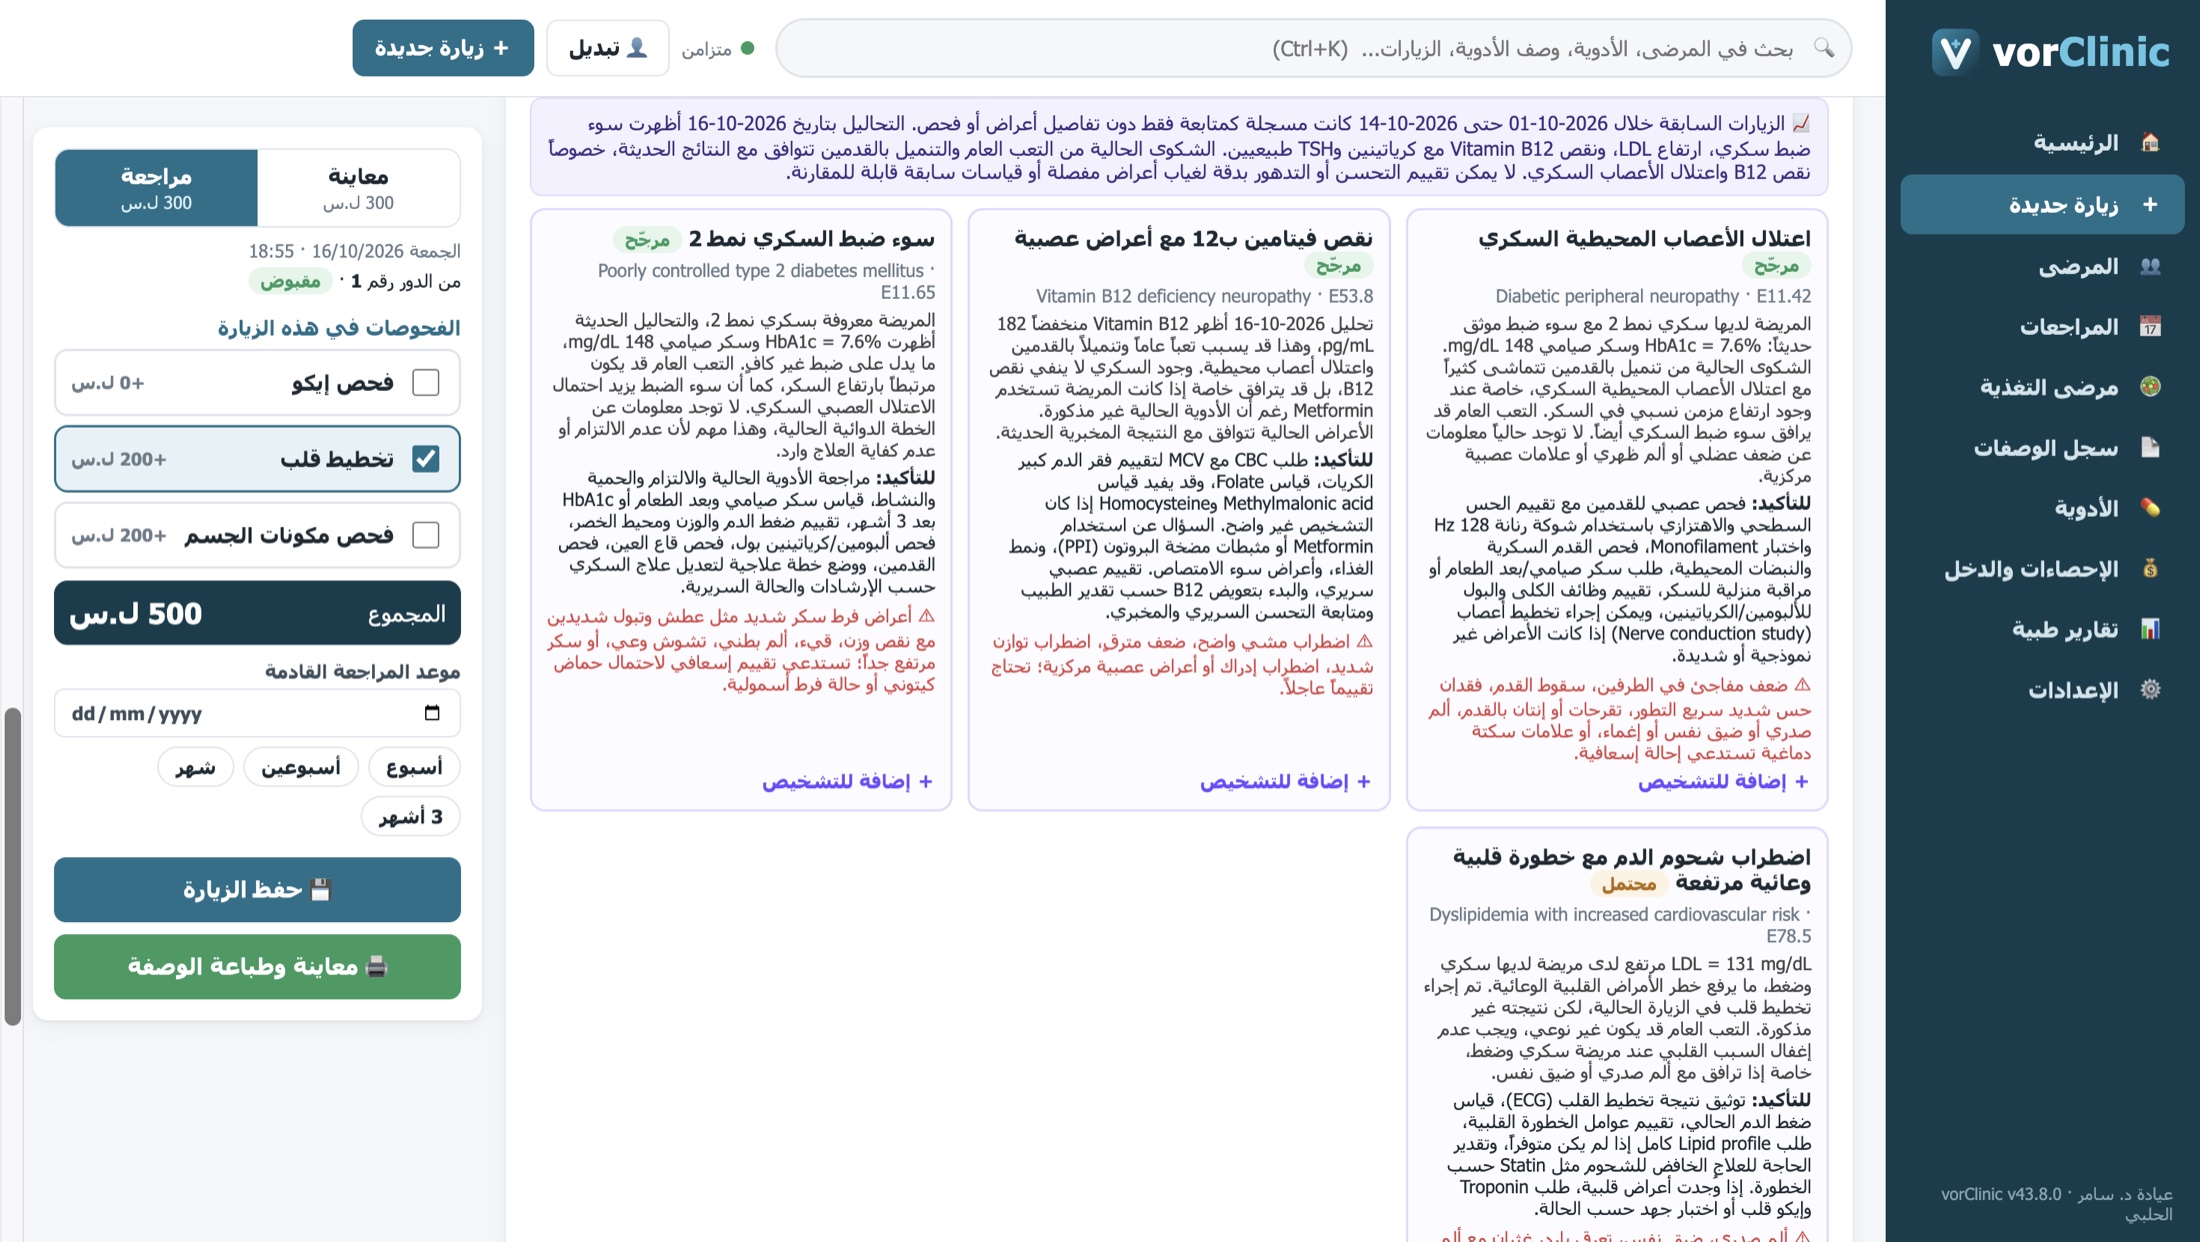The width and height of the screenshot is (2200, 1242).
Task: Click the vorClinic logo
Action: 2050,51
